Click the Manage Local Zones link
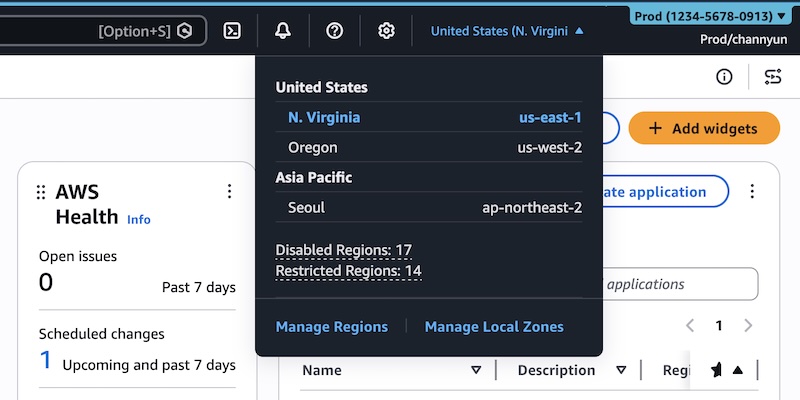 click(x=494, y=327)
